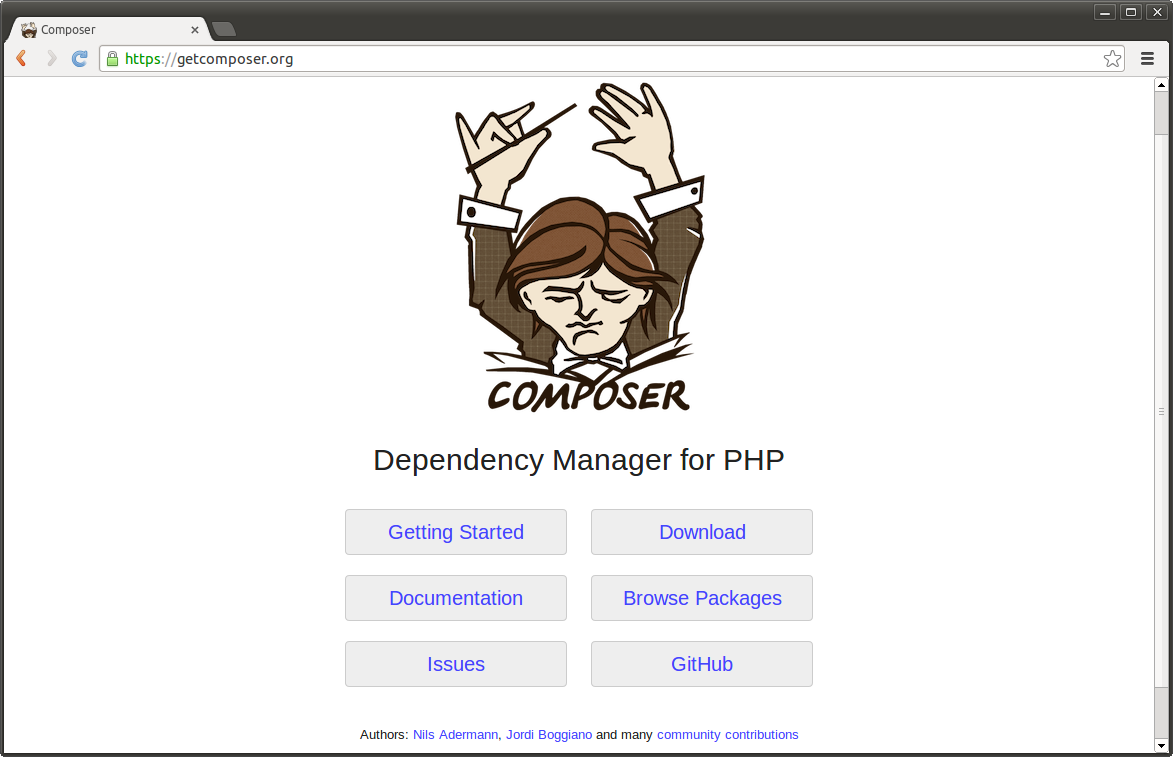Open the Chrome hamburger menu
This screenshot has width=1173, height=757.
tap(1147, 58)
